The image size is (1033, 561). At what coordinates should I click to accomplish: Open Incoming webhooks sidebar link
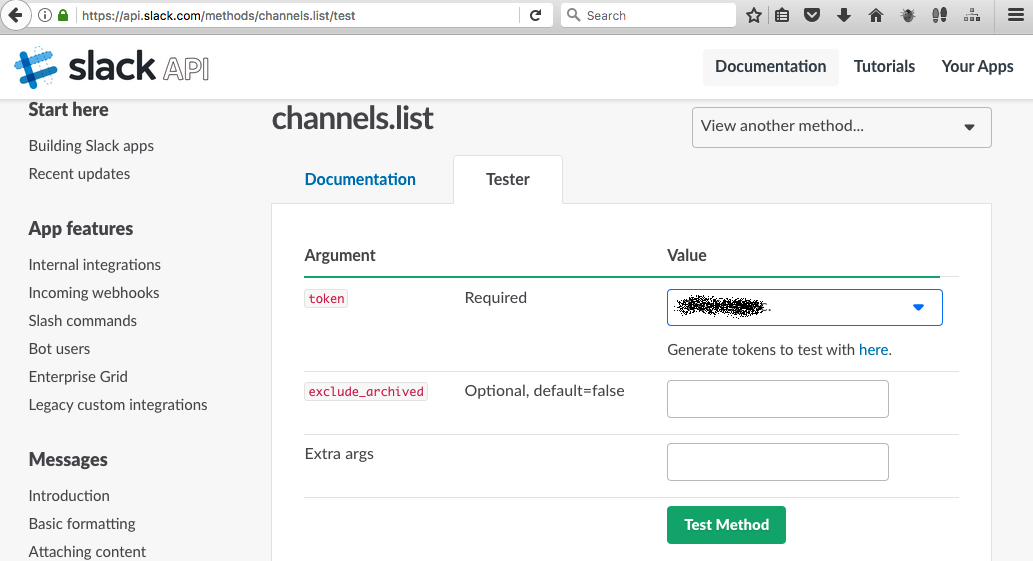click(x=94, y=293)
